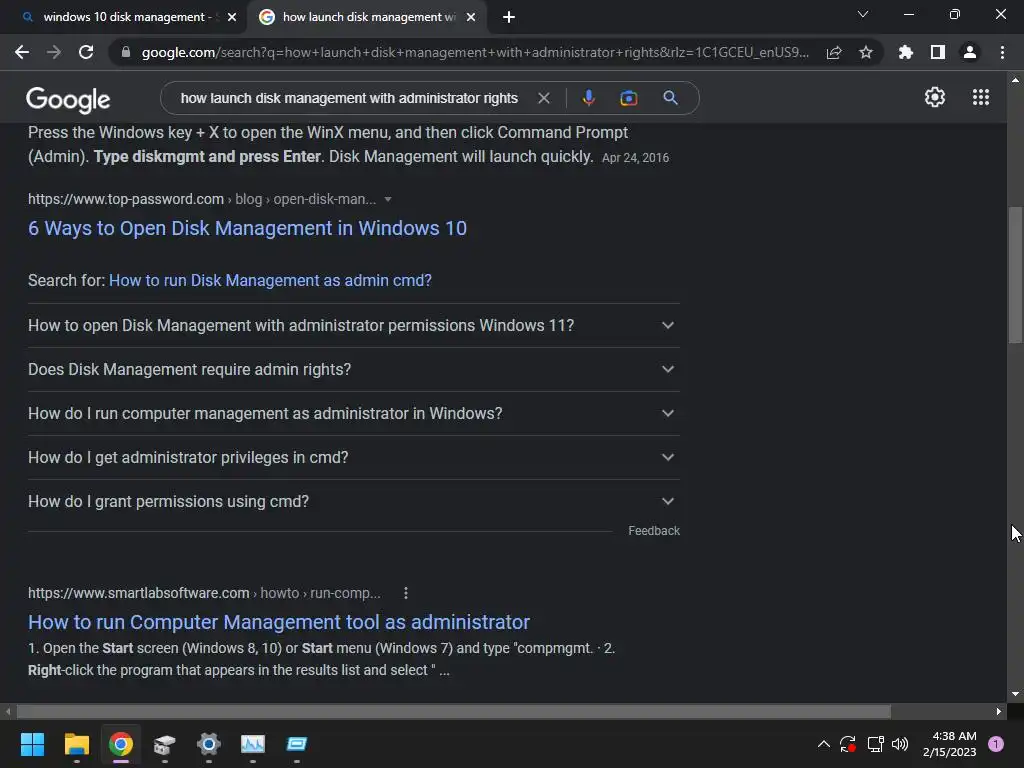Click the Chrome taskbar icon
Screen dimensions: 1024x768
point(121,744)
